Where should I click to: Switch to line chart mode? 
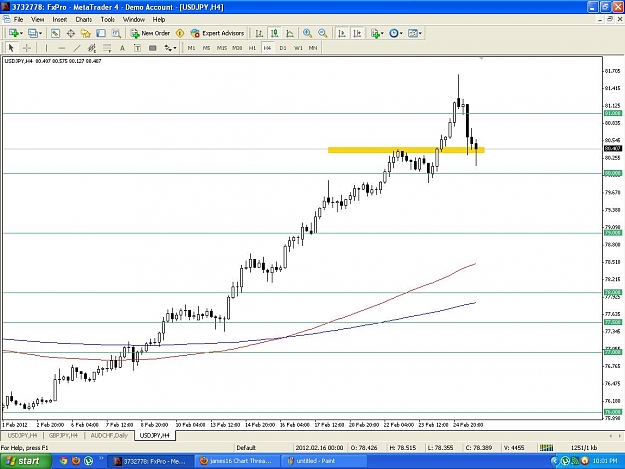290,33
